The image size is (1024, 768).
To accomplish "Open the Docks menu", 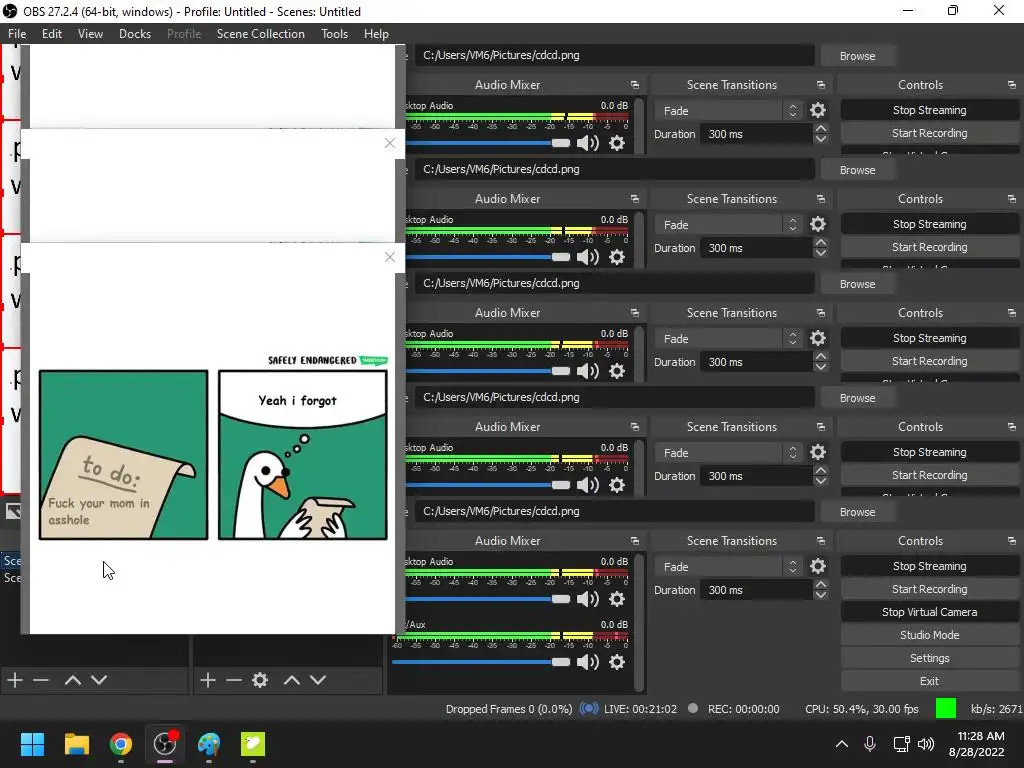I will point(135,34).
